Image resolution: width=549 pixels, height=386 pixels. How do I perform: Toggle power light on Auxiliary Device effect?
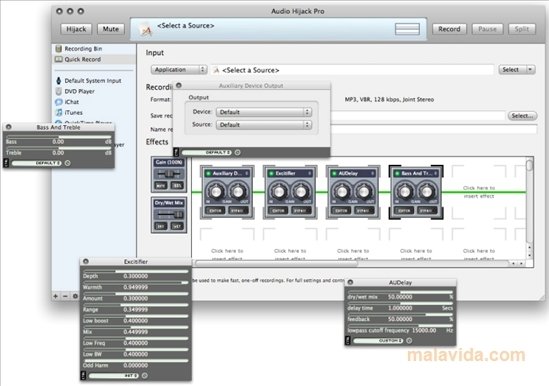point(208,173)
